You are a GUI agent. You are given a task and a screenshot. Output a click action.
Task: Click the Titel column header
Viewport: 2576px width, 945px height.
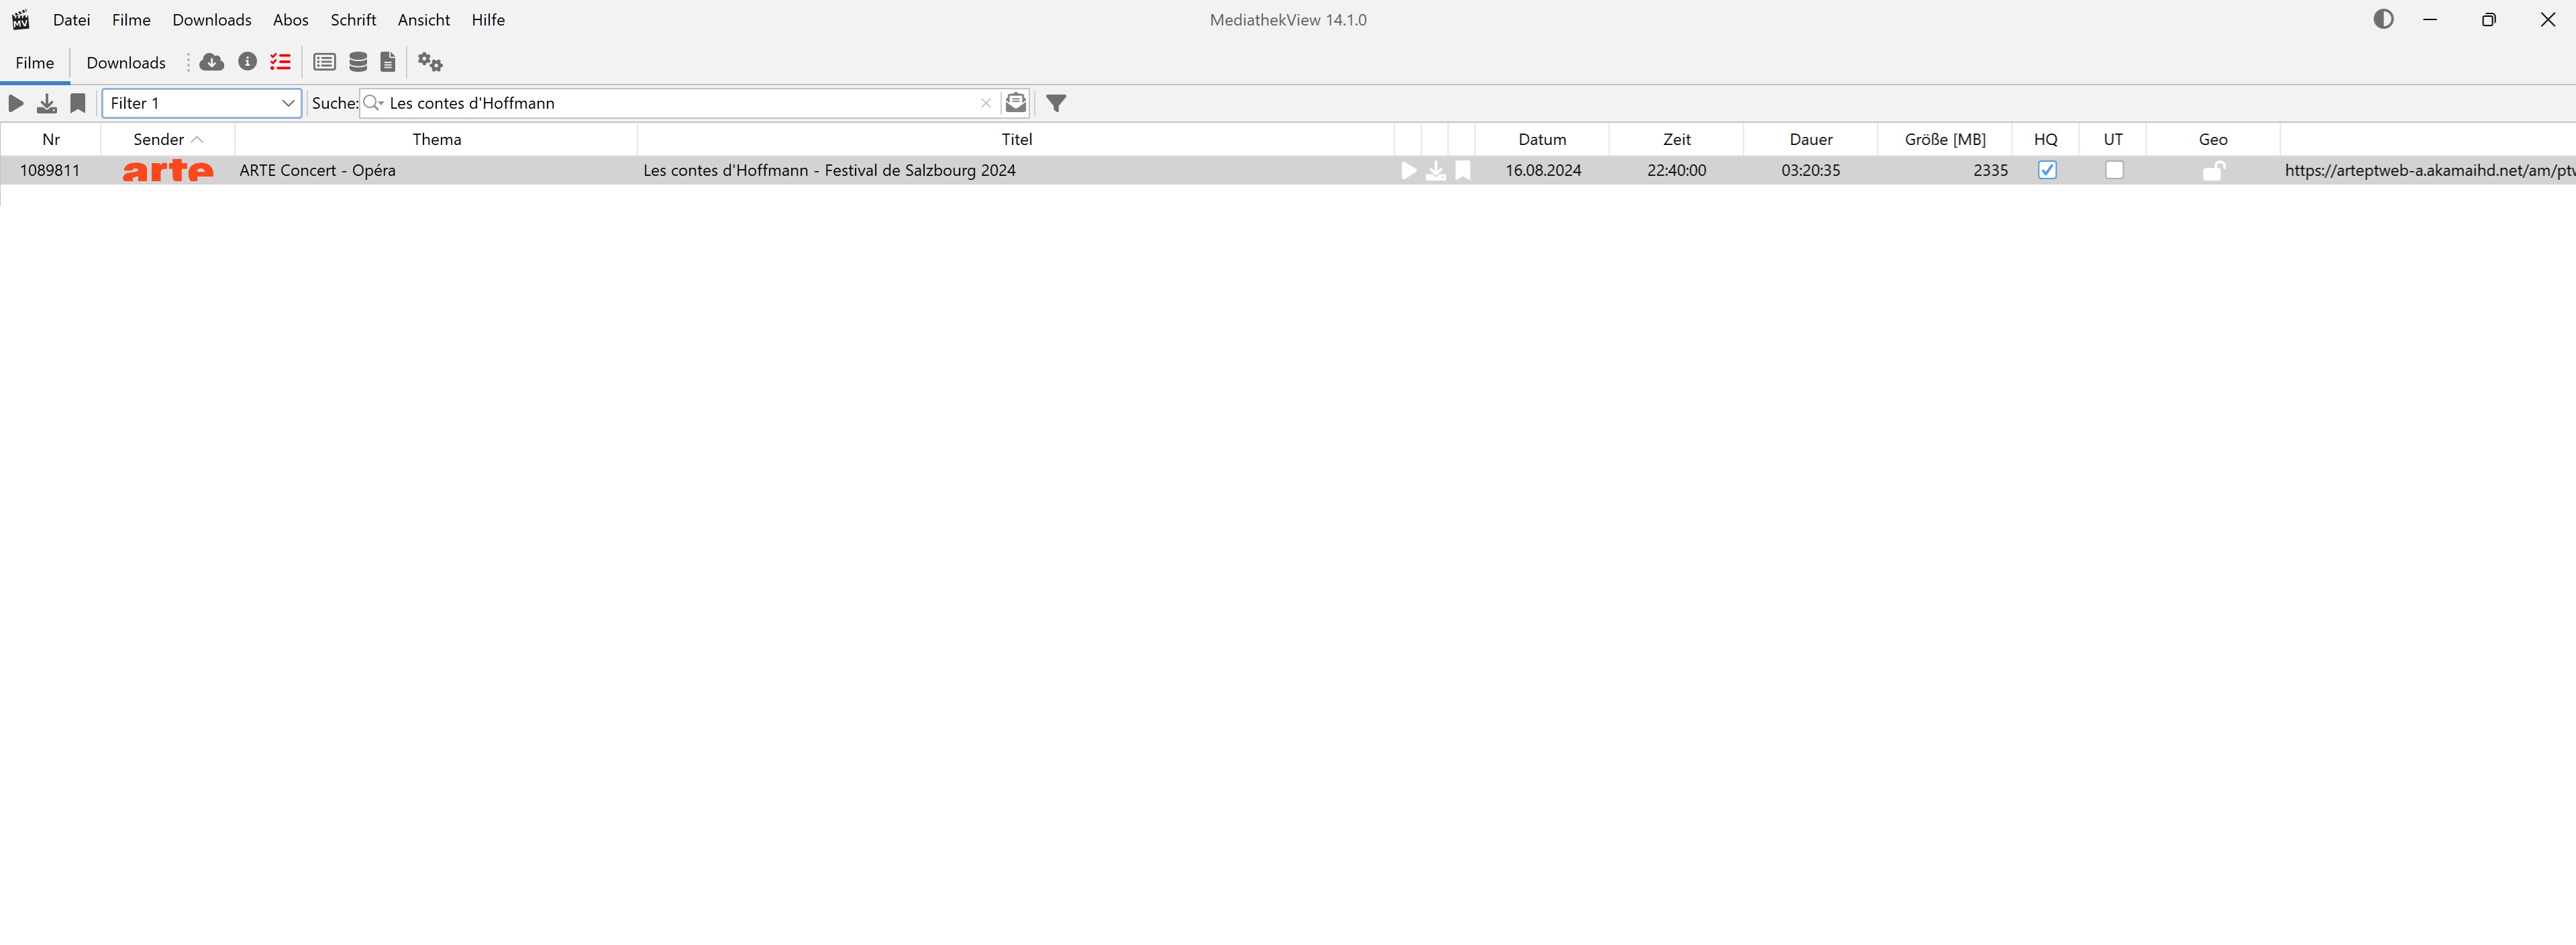pyautogui.click(x=1016, y=139)
